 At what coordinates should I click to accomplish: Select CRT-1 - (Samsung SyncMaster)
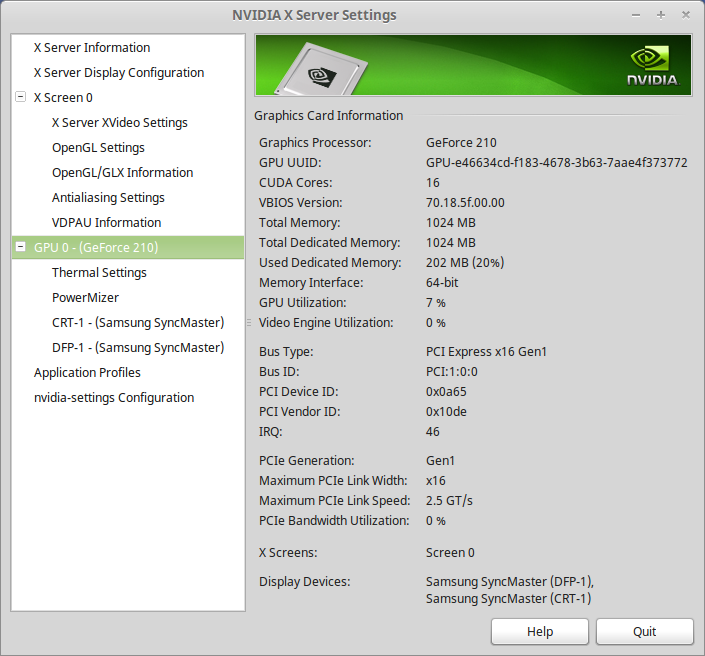(138, 323)
